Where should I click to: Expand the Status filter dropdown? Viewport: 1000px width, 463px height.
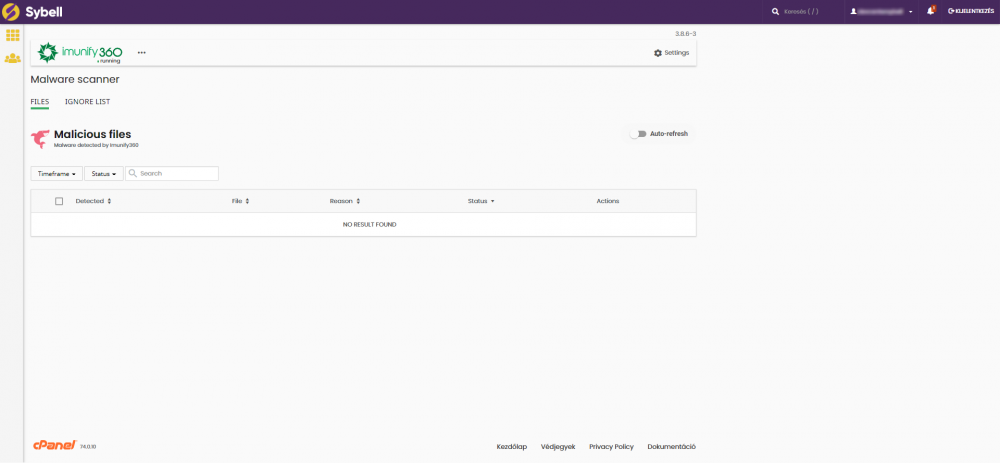point(104,173)
